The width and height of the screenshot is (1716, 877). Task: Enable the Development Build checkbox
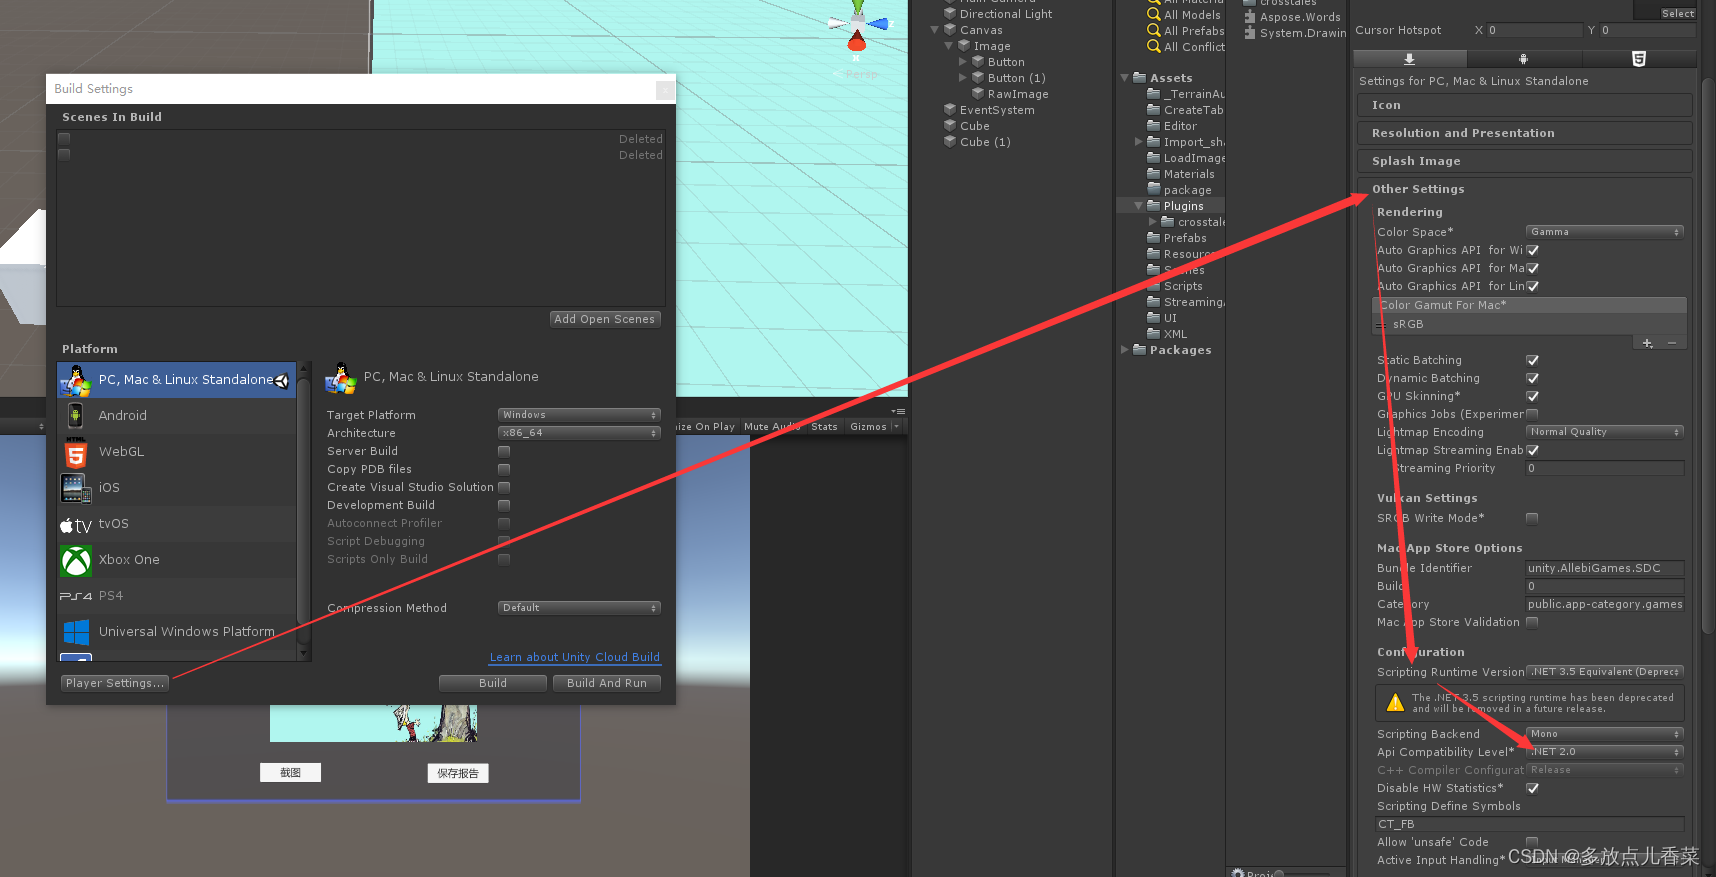click(504, 505)
